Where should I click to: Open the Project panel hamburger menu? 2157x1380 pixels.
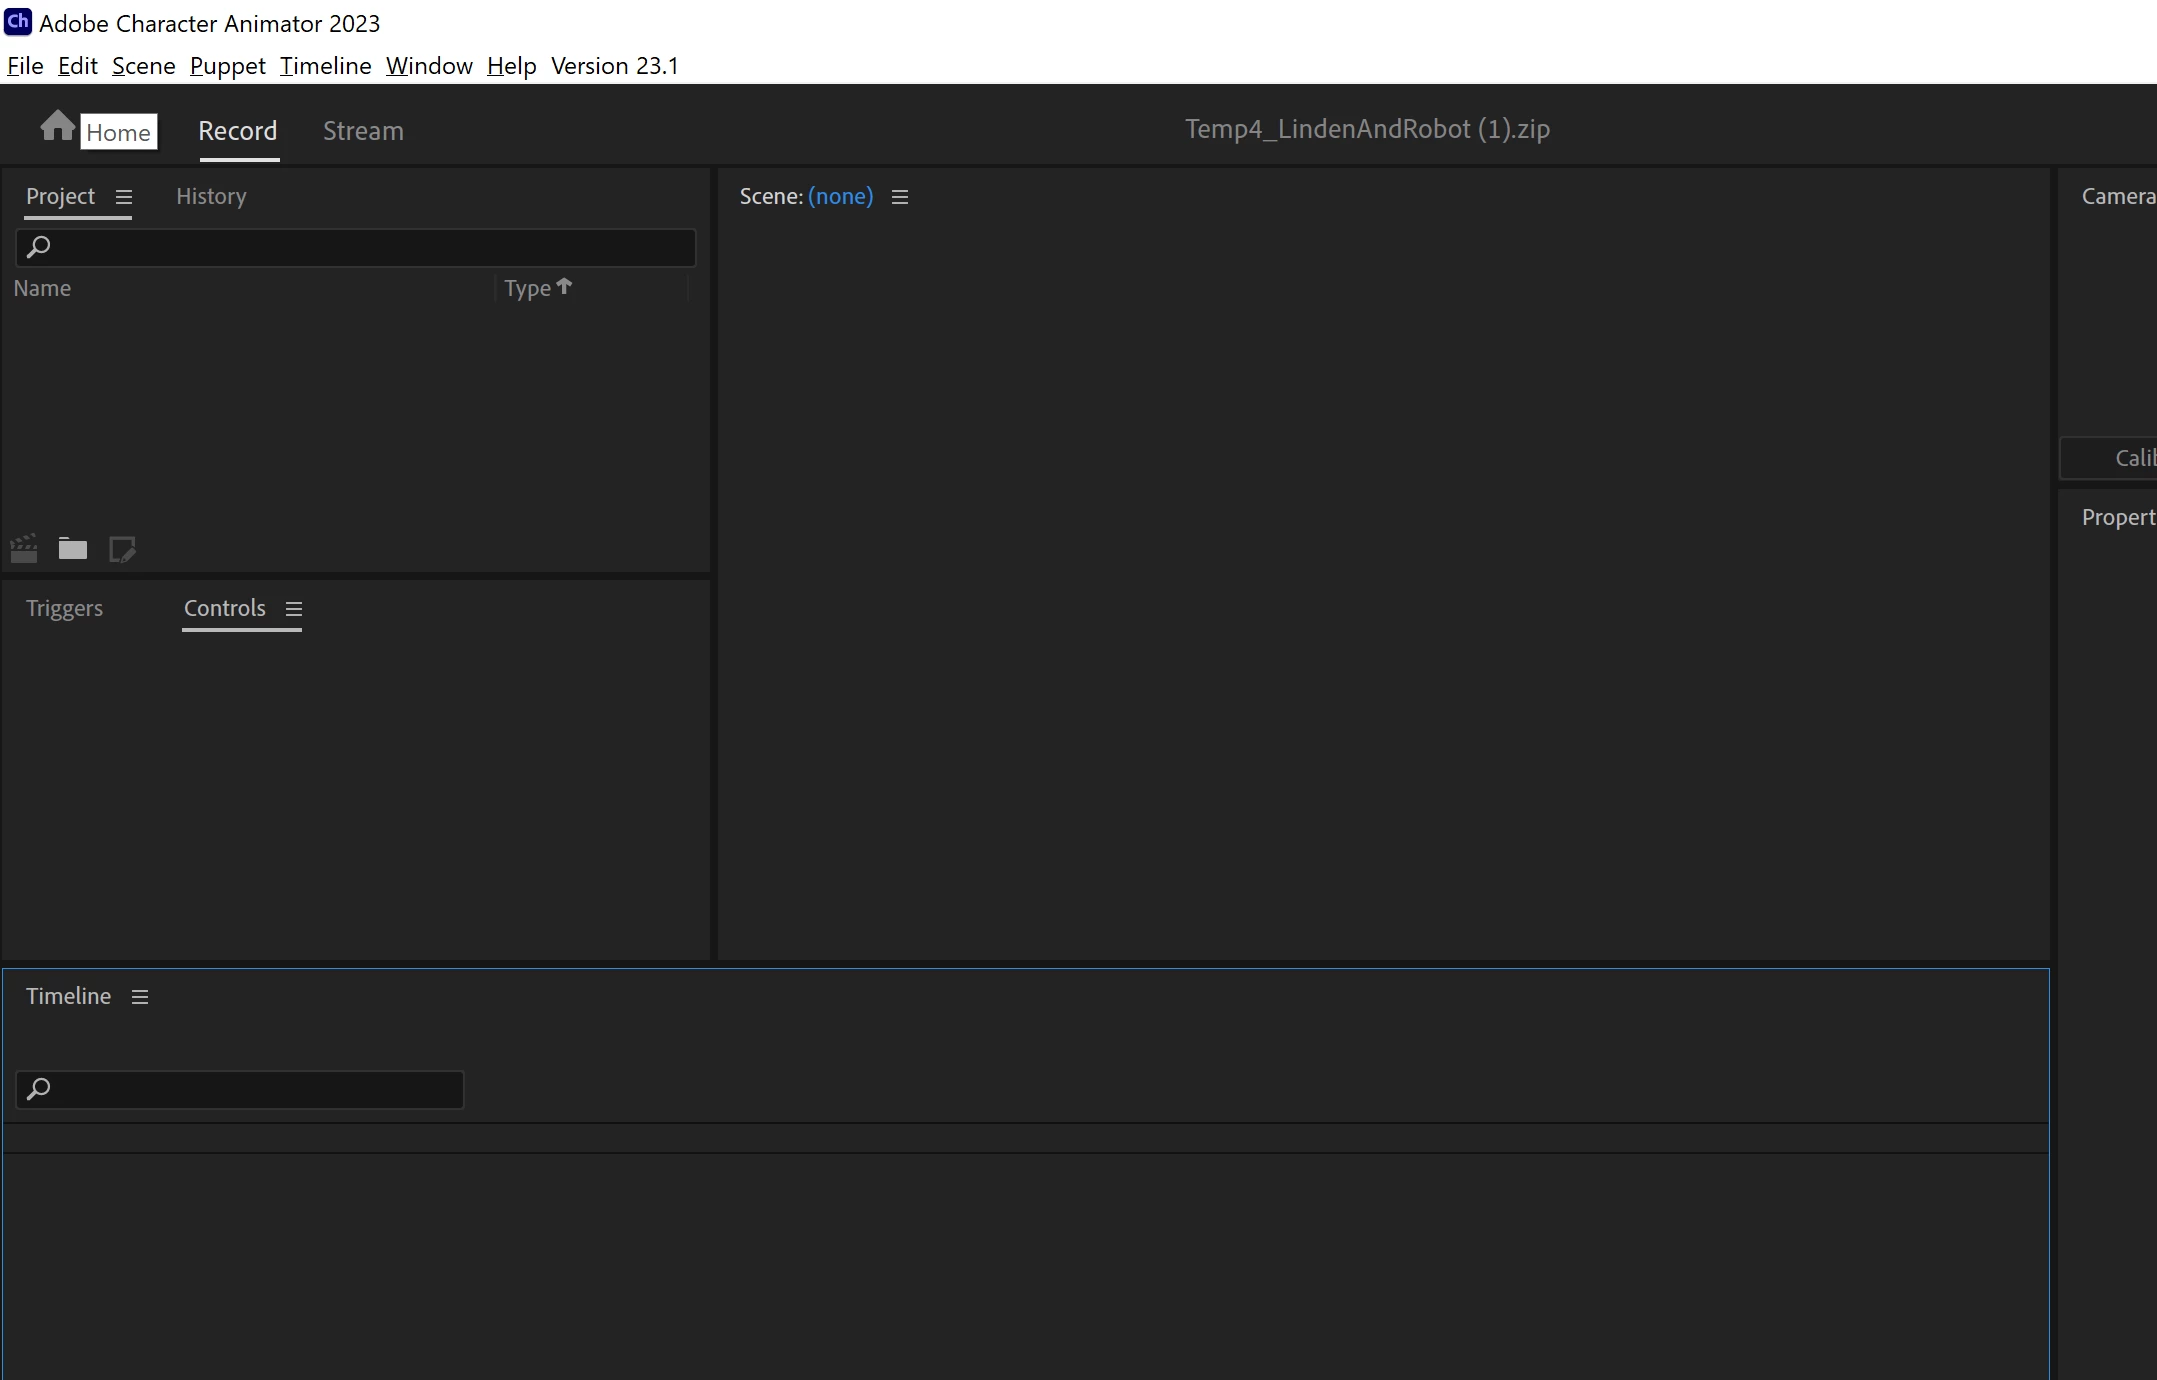point(124,197)
